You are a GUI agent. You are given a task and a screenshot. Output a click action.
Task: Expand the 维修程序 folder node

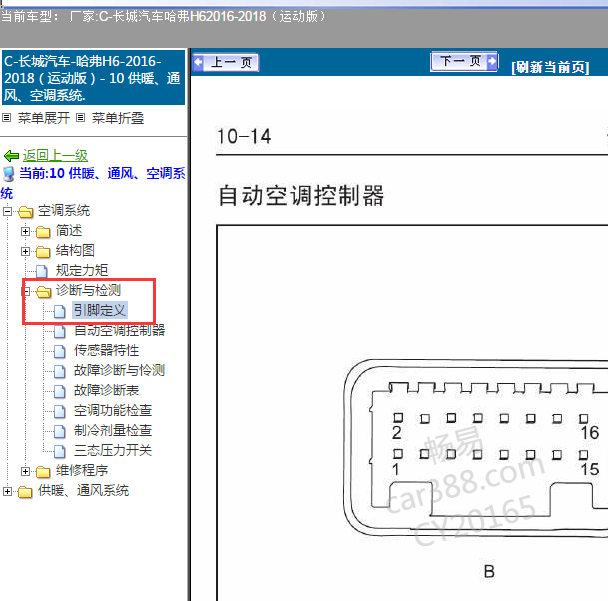coord(25,471)
